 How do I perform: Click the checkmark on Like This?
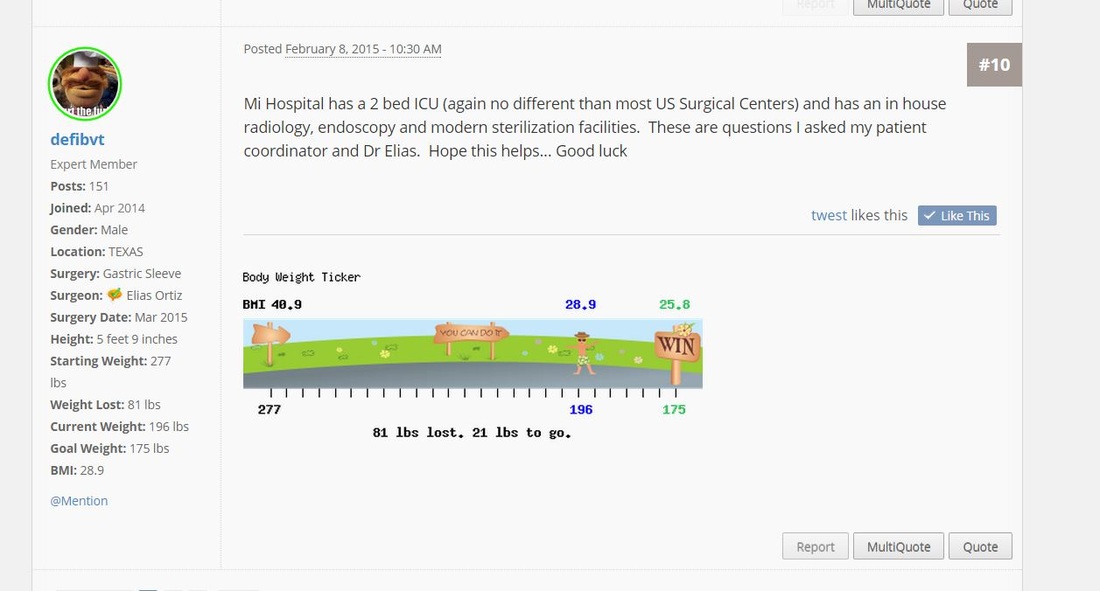[930, 215]
